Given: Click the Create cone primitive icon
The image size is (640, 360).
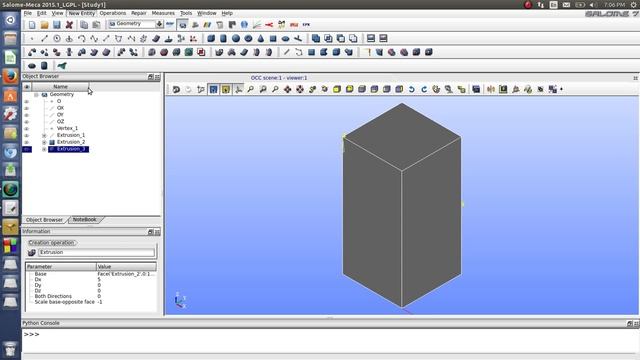Looking at the screenshot, I should click(260, 38).
